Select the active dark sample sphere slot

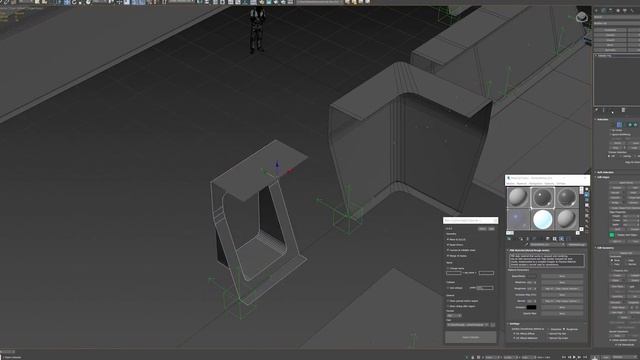pyautogui.click(x=543, y=198)
